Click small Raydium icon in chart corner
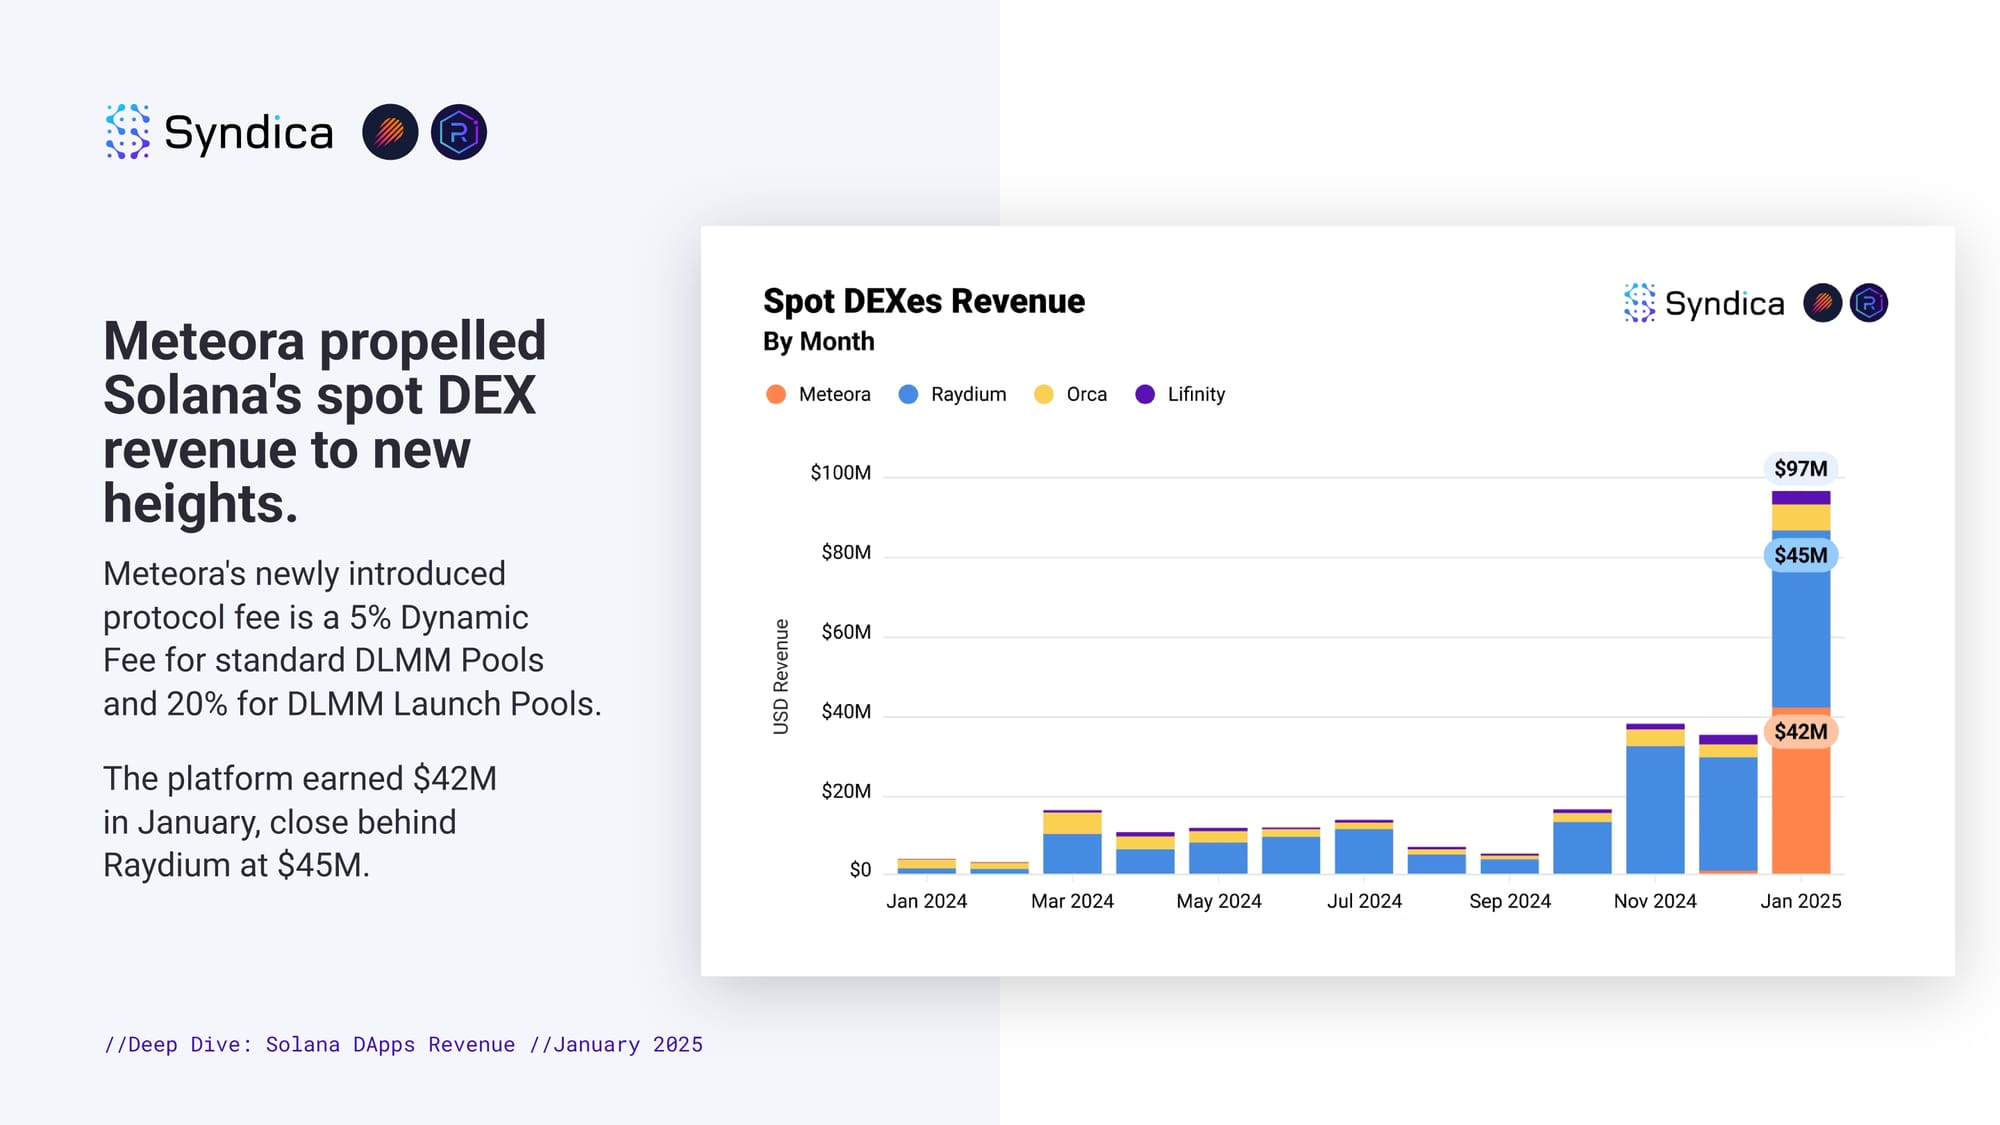 [1868, 303]
